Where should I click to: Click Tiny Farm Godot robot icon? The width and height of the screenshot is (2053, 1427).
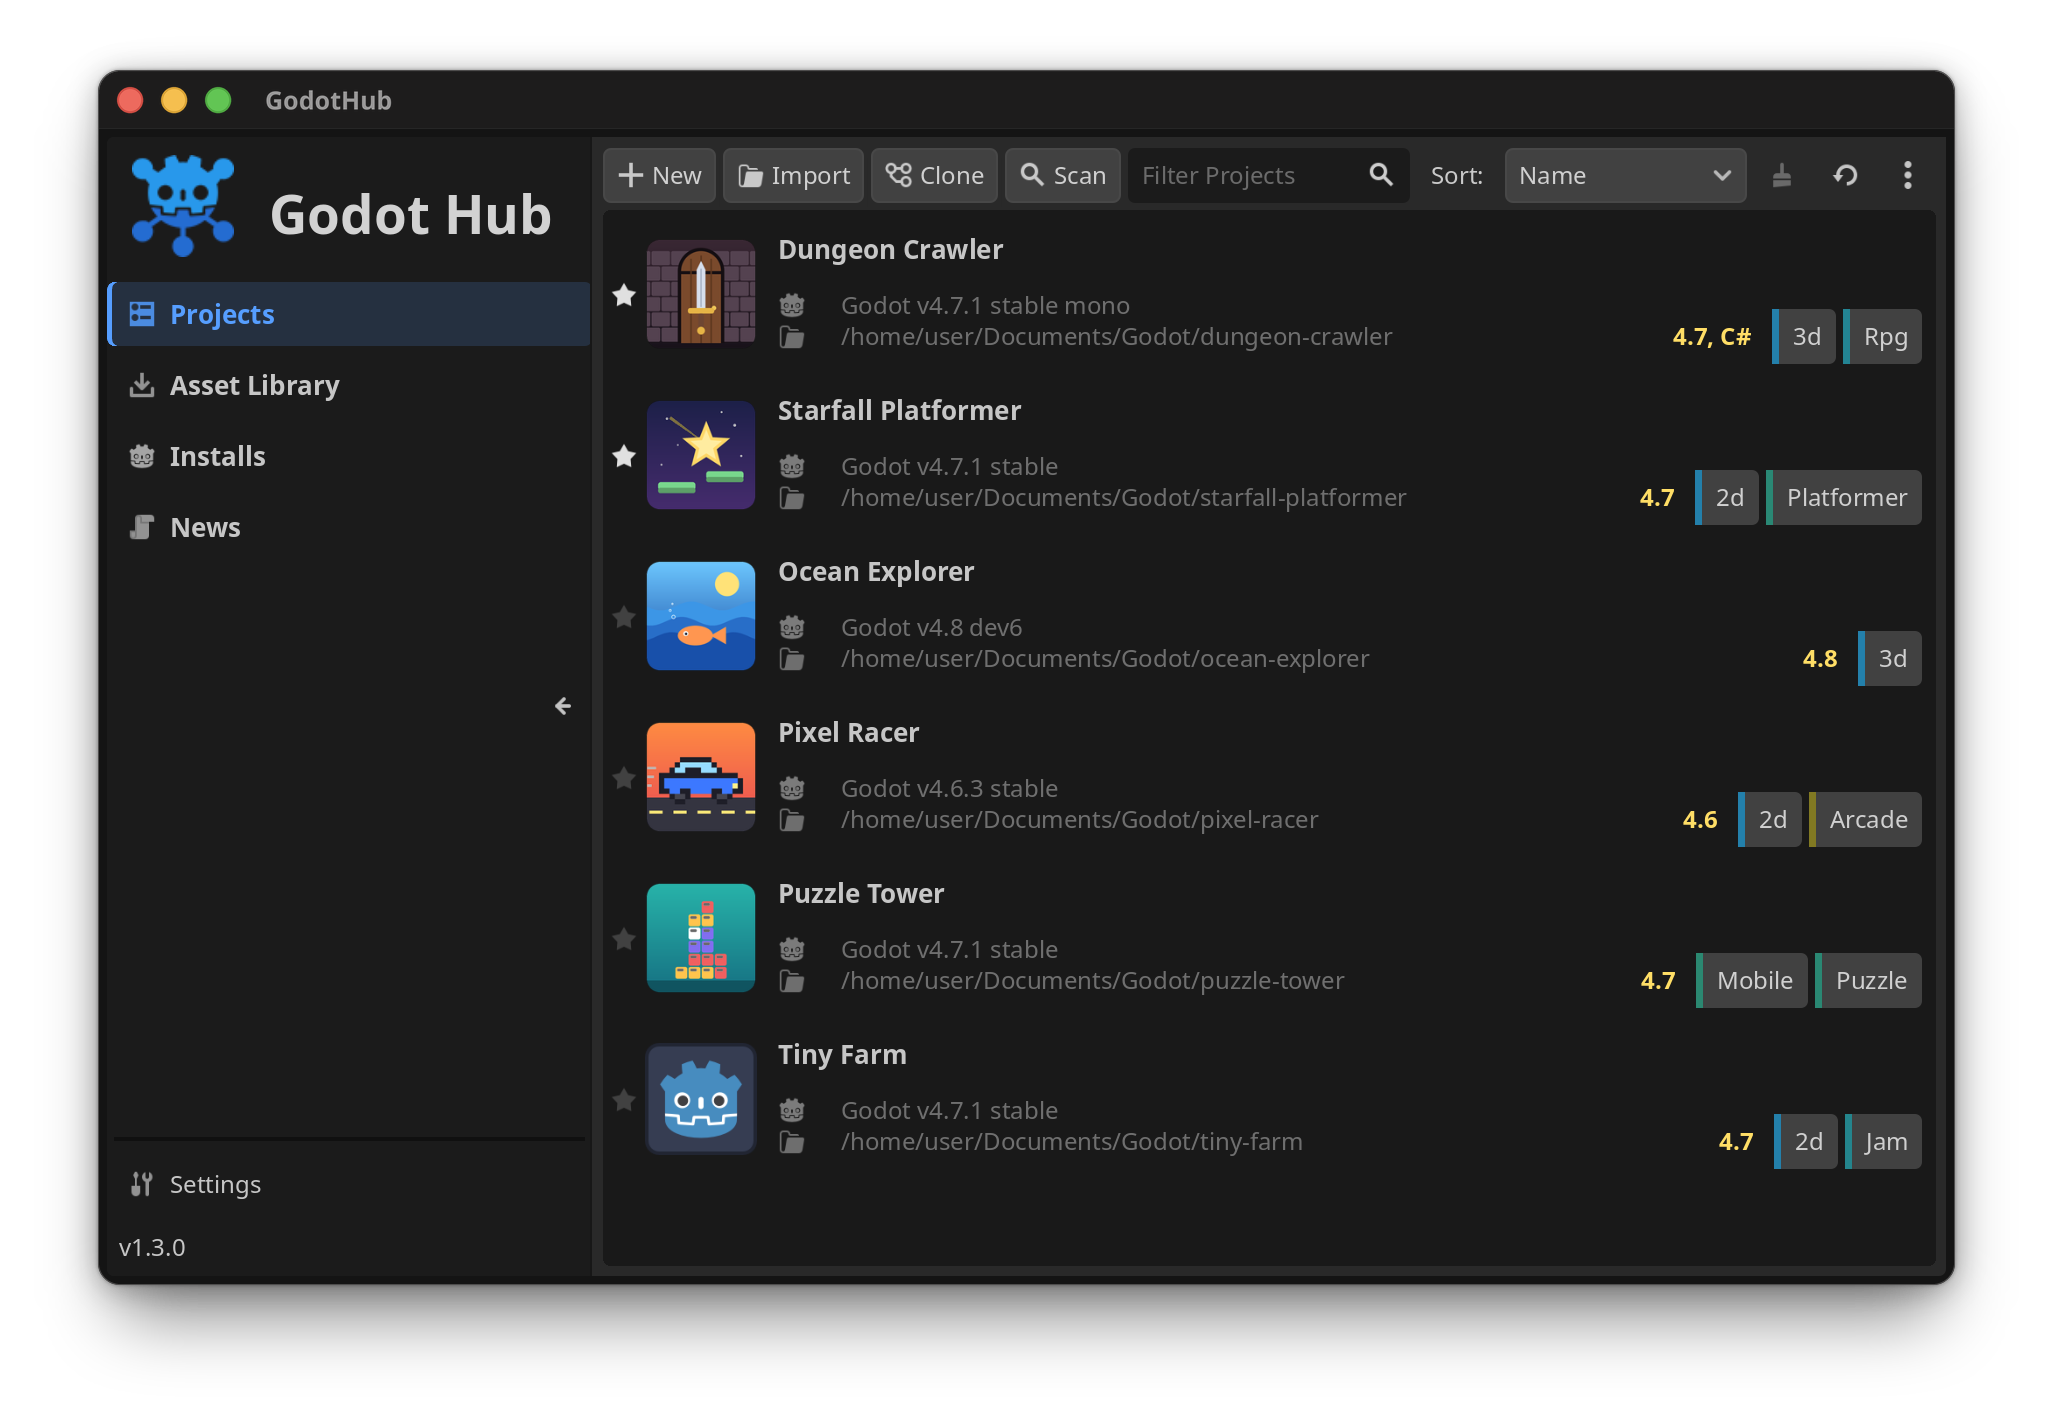click(x=701, y=1099)
